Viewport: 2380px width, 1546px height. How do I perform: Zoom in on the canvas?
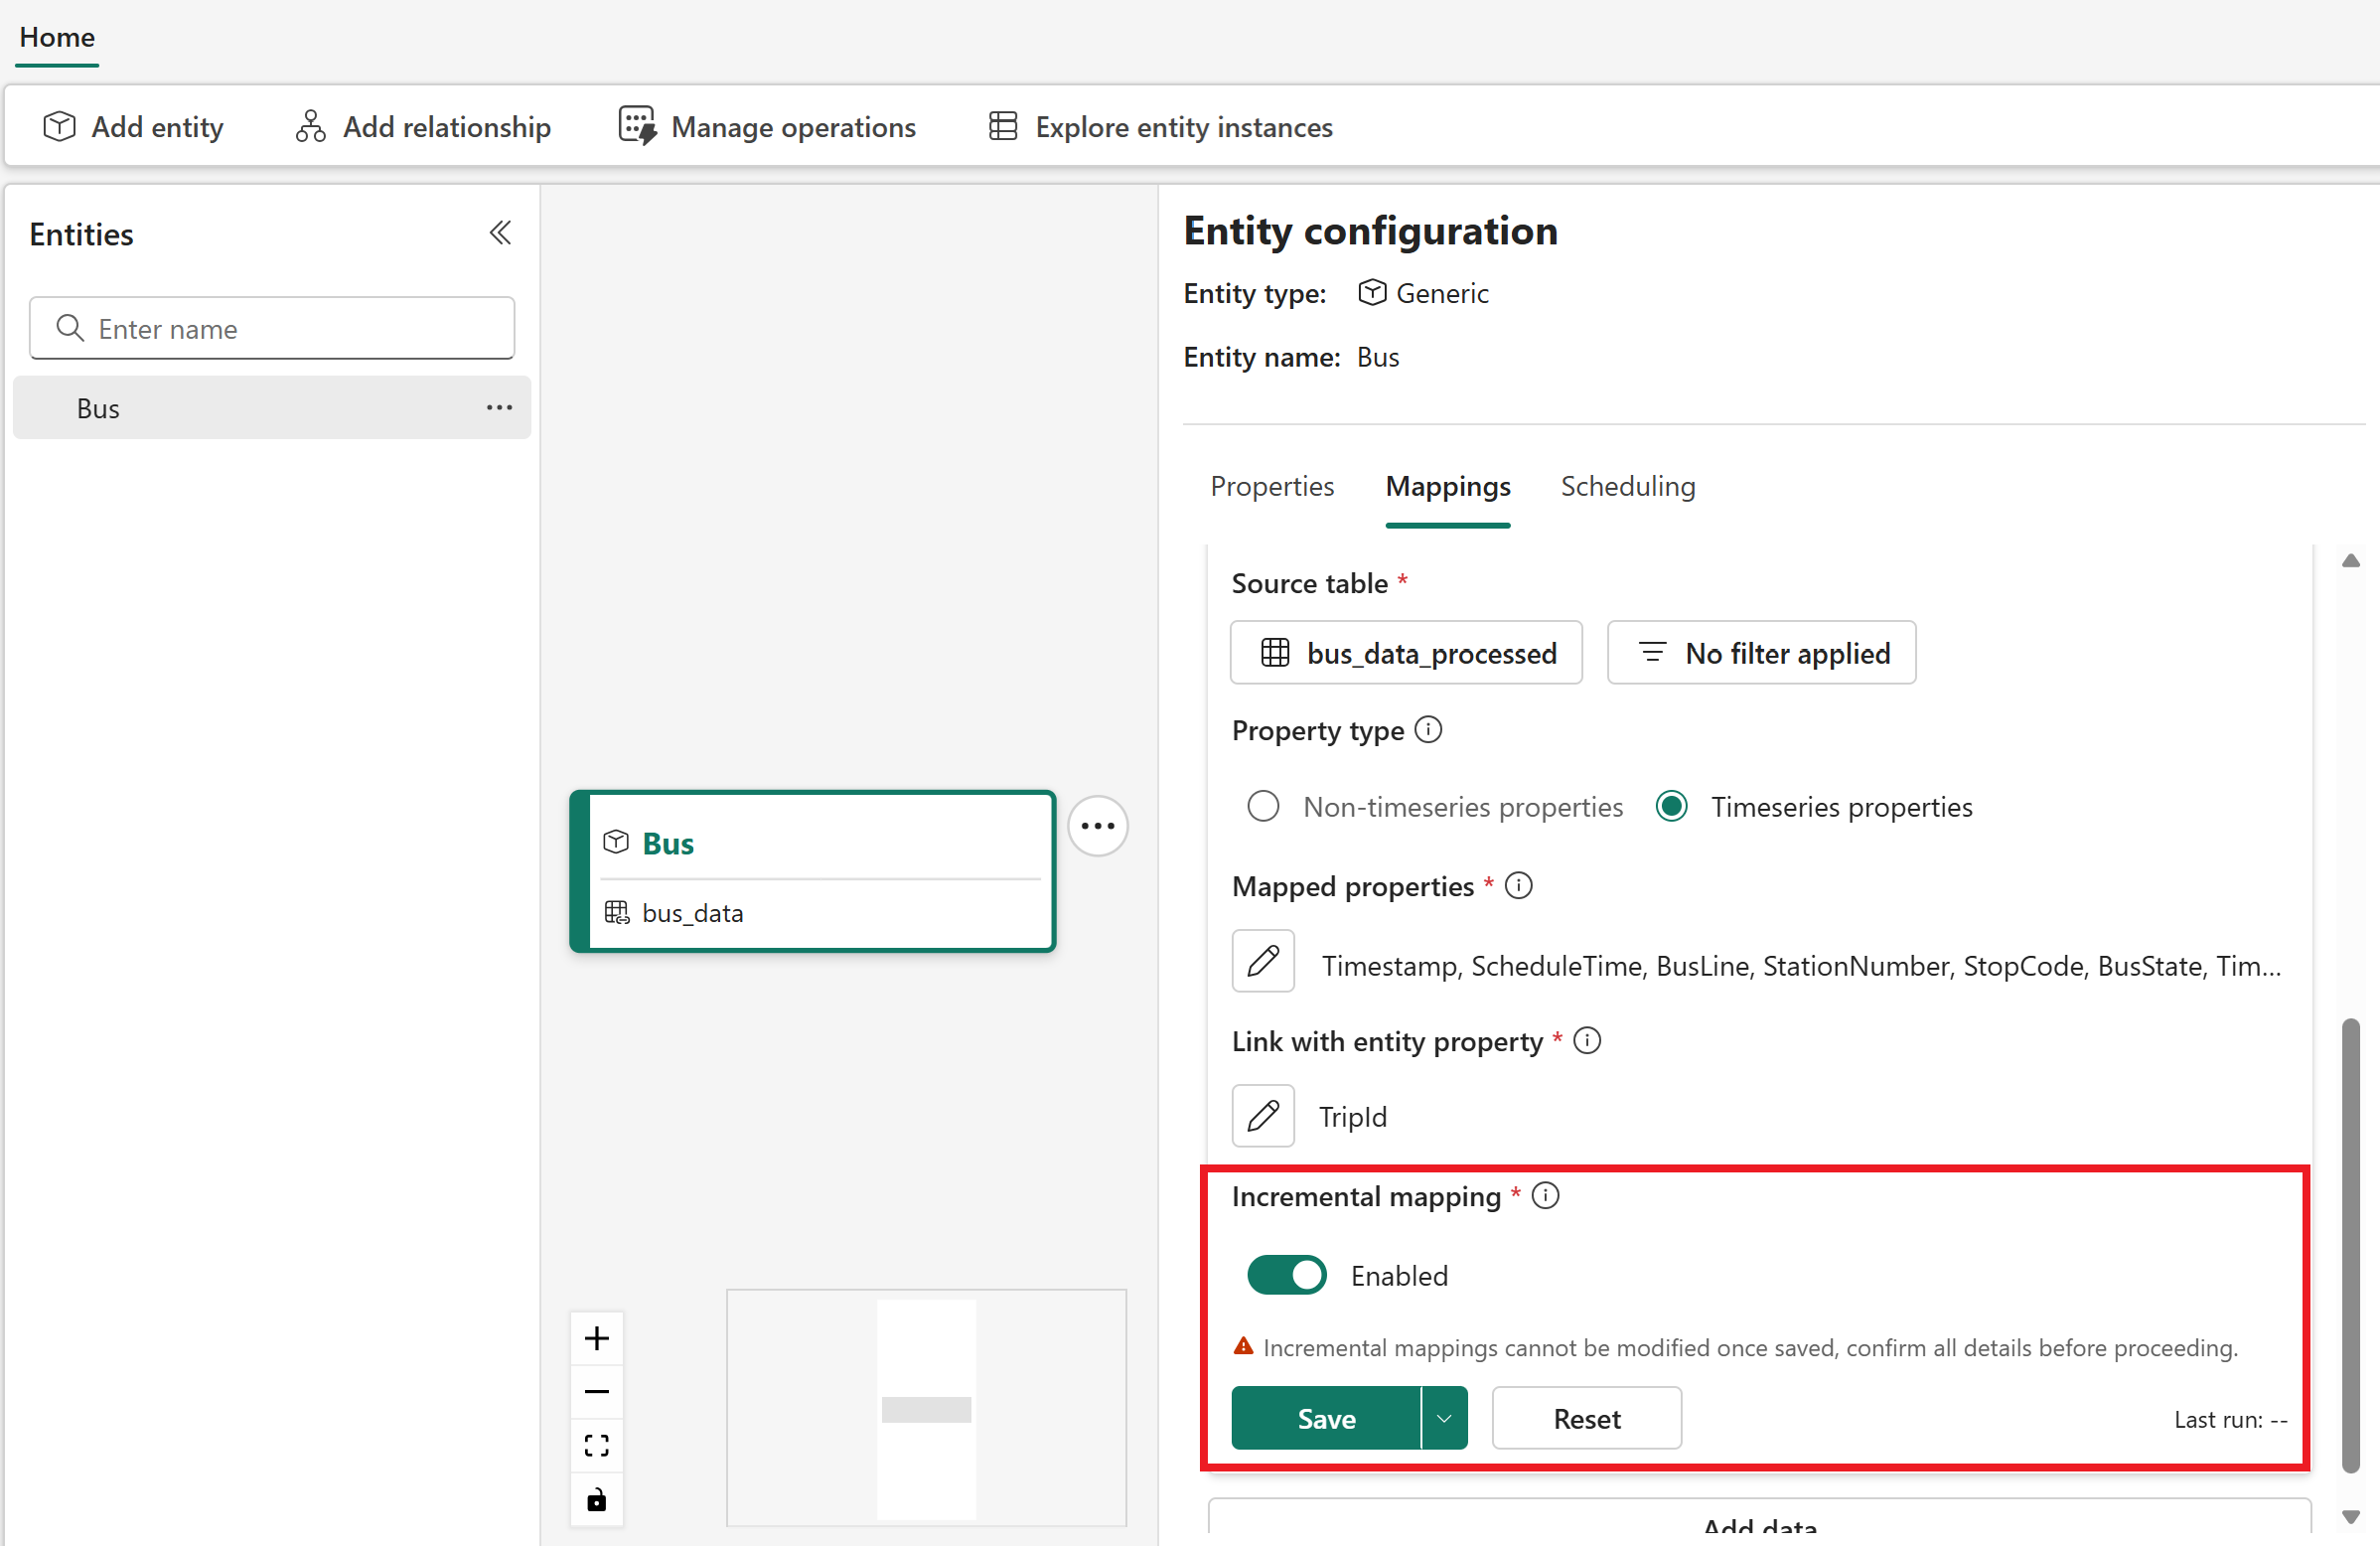point(597,1338)
